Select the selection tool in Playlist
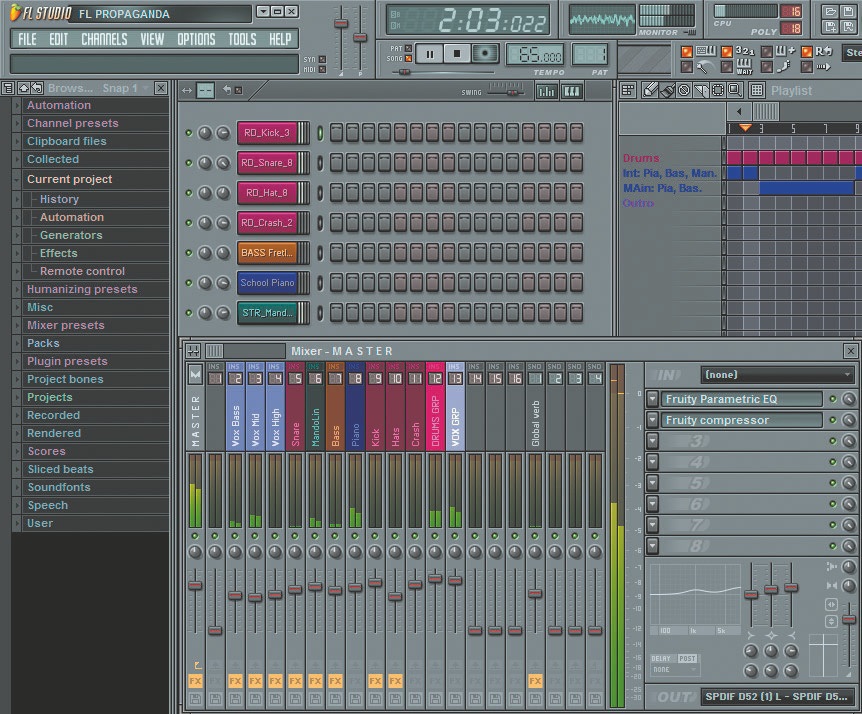This screenshot has height=714, width=862. click(718, 90)
